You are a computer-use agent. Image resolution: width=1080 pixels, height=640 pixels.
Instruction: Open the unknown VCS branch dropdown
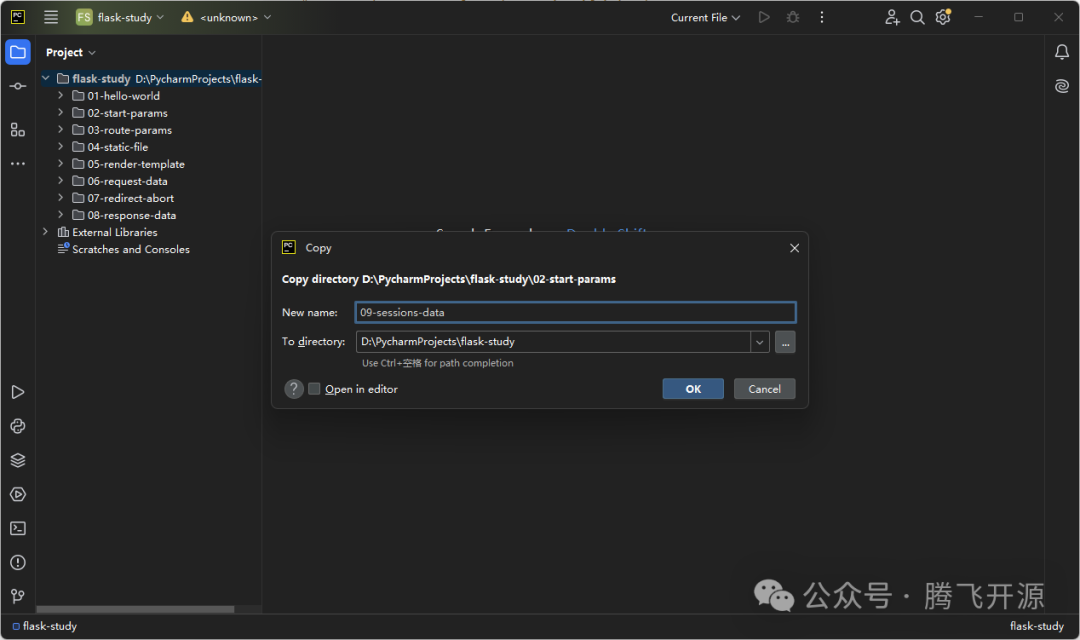click(227, 17)
